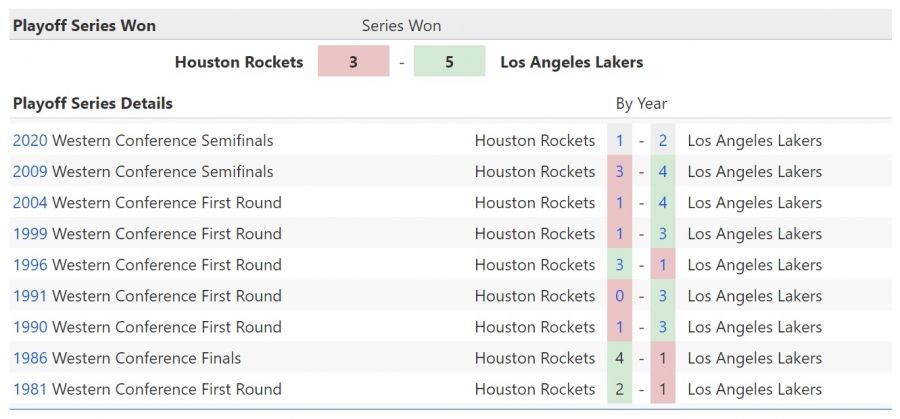Click Rockets' series won total 3 box
This screenshot has width=900, height=419.
pos(353,62)
